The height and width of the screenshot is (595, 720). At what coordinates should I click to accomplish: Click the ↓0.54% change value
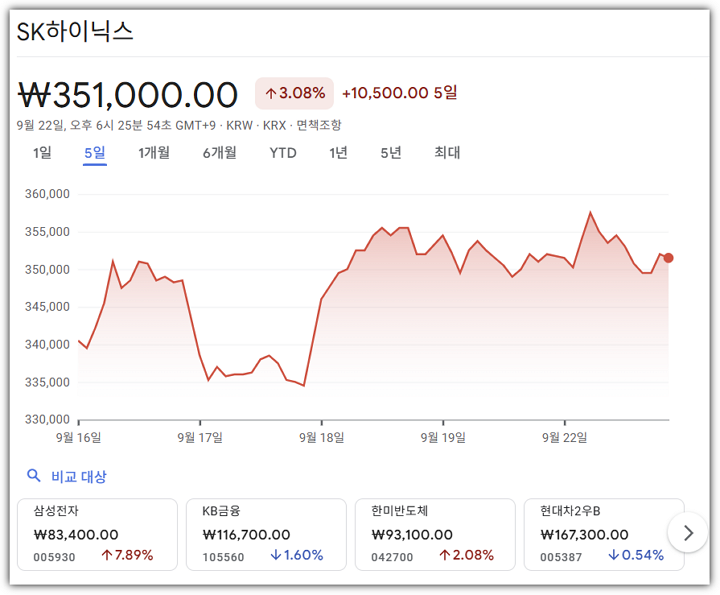[x=636, y=555]
